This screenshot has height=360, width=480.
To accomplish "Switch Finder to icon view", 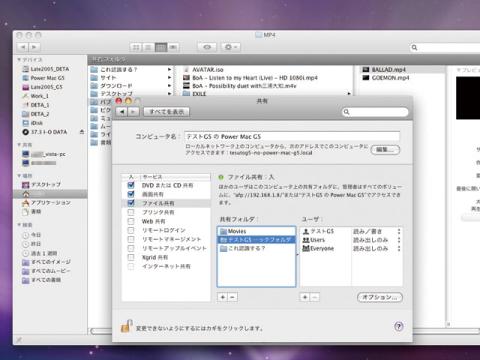I will click(136, 47).
